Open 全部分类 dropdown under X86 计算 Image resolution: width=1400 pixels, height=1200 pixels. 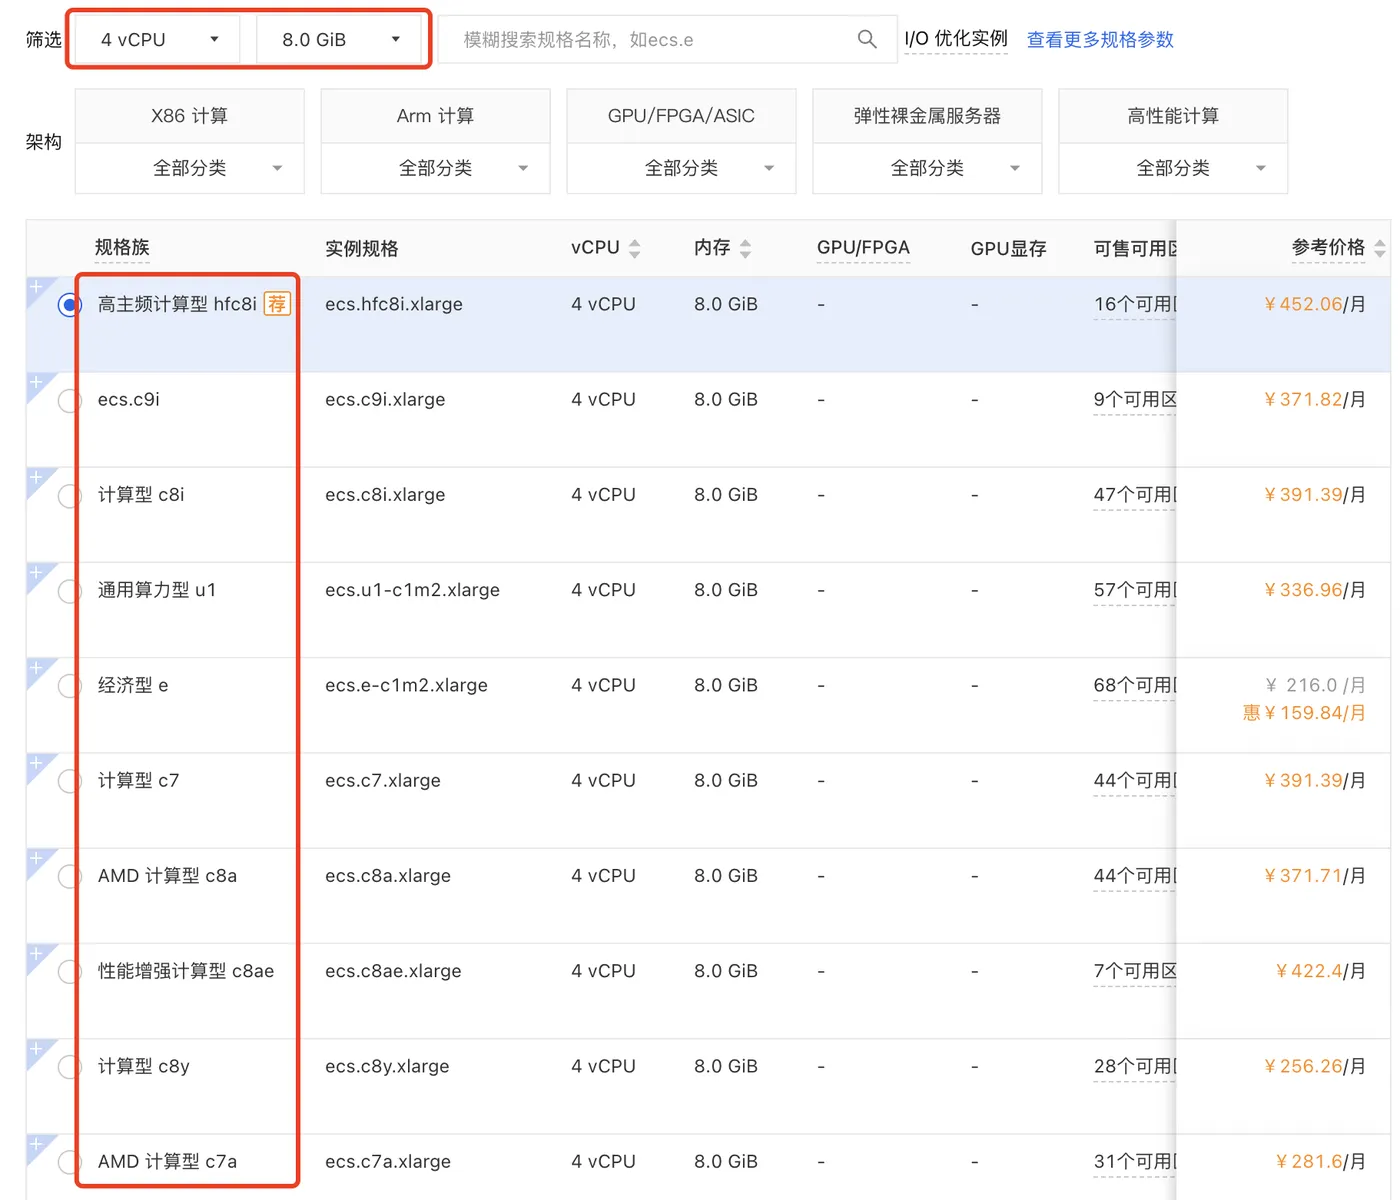click(190, 168)
